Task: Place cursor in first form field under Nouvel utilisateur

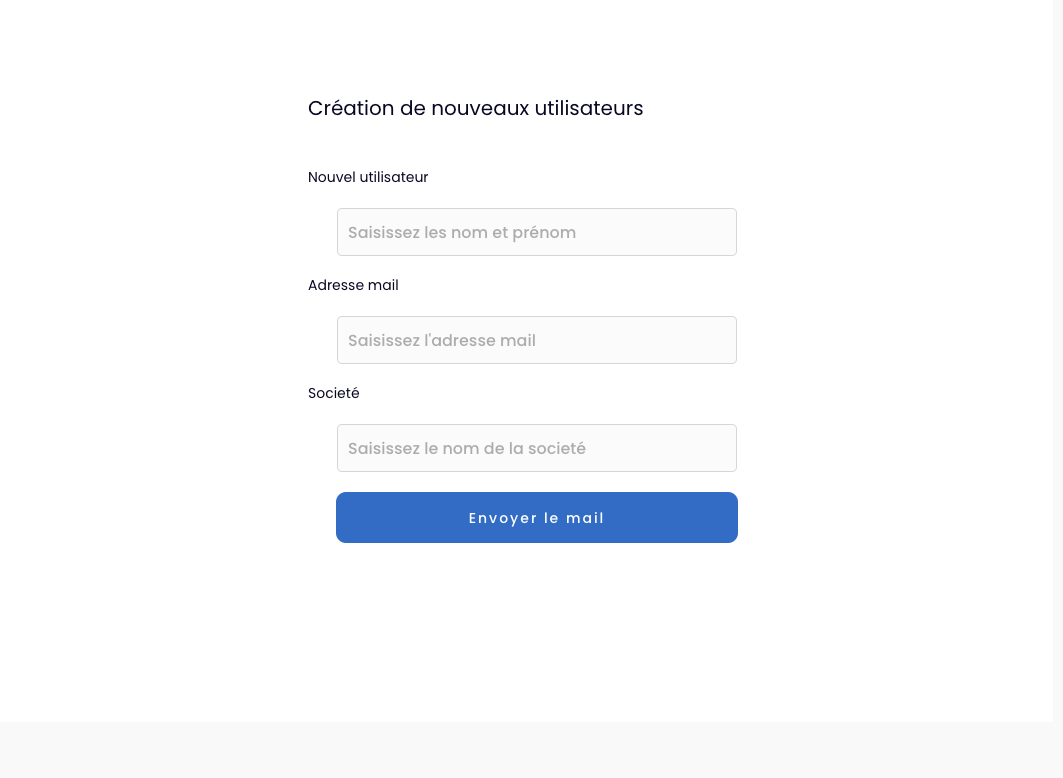Action: click(x=536, y=232)
